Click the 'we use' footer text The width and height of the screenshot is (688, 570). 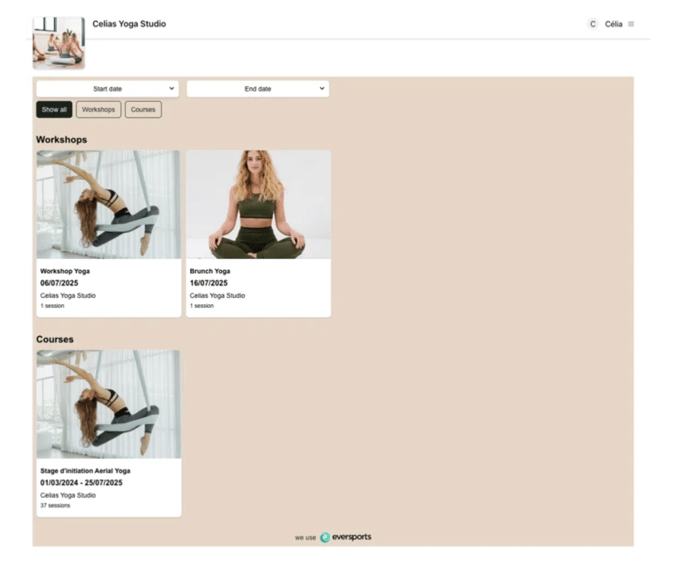click(x=305, y=538)
